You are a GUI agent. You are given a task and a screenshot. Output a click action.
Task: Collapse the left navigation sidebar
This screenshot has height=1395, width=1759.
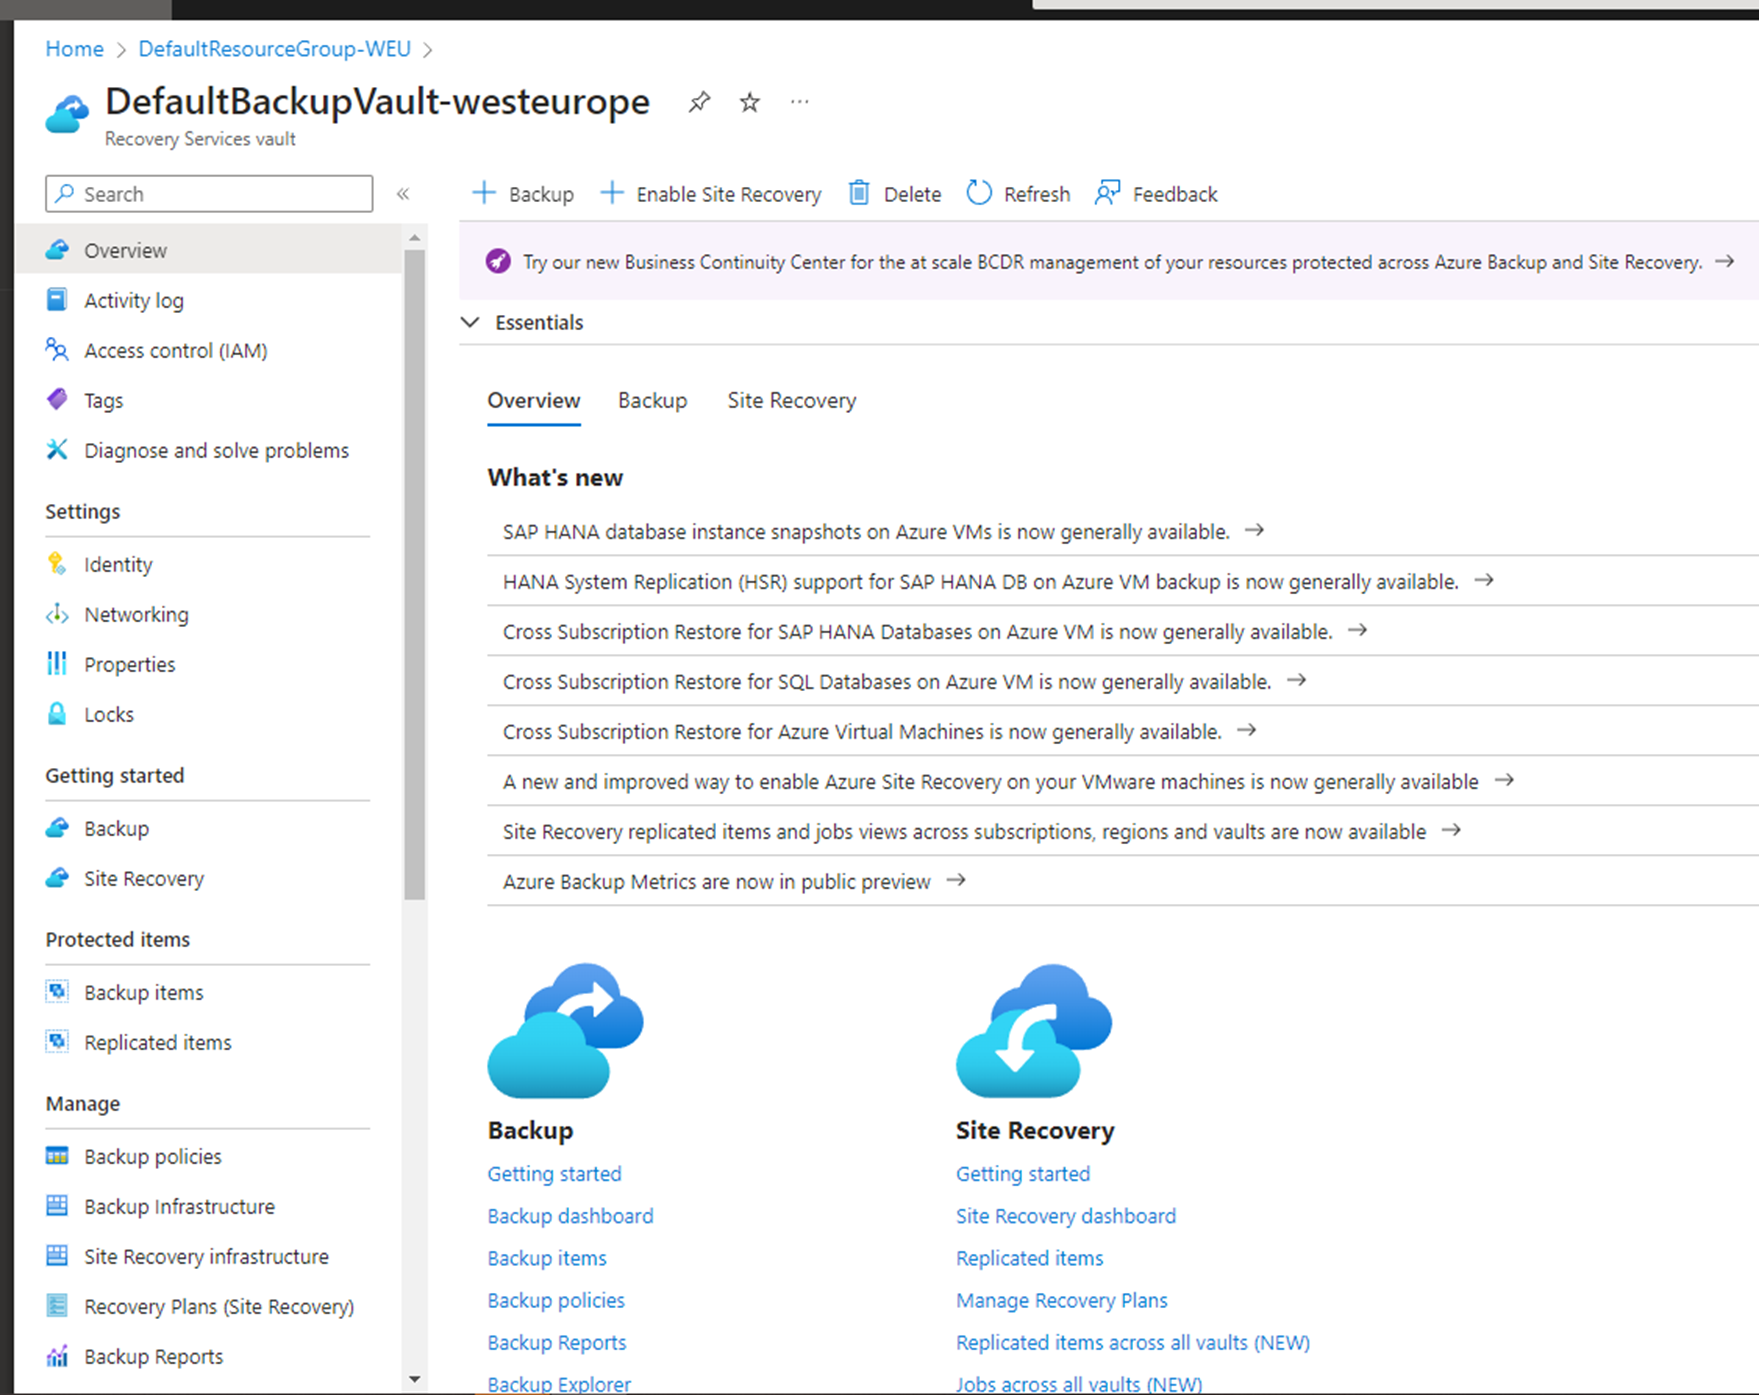coord(403,194)
